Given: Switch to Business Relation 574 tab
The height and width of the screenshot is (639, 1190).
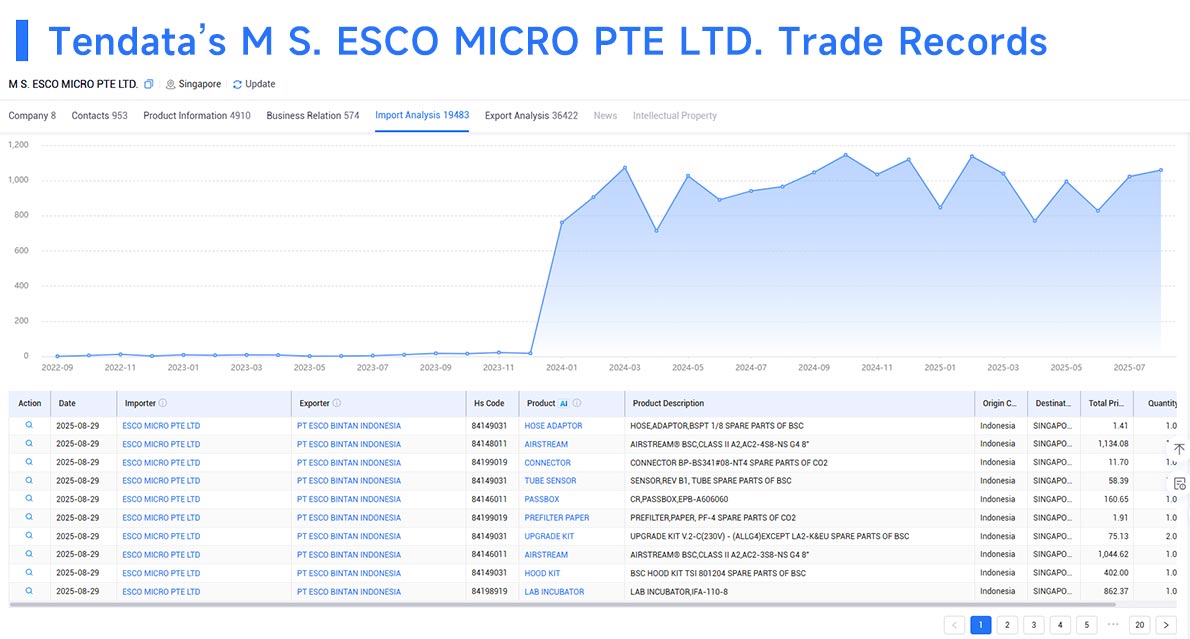Looking at the screenshot, I should click(313, 115).
